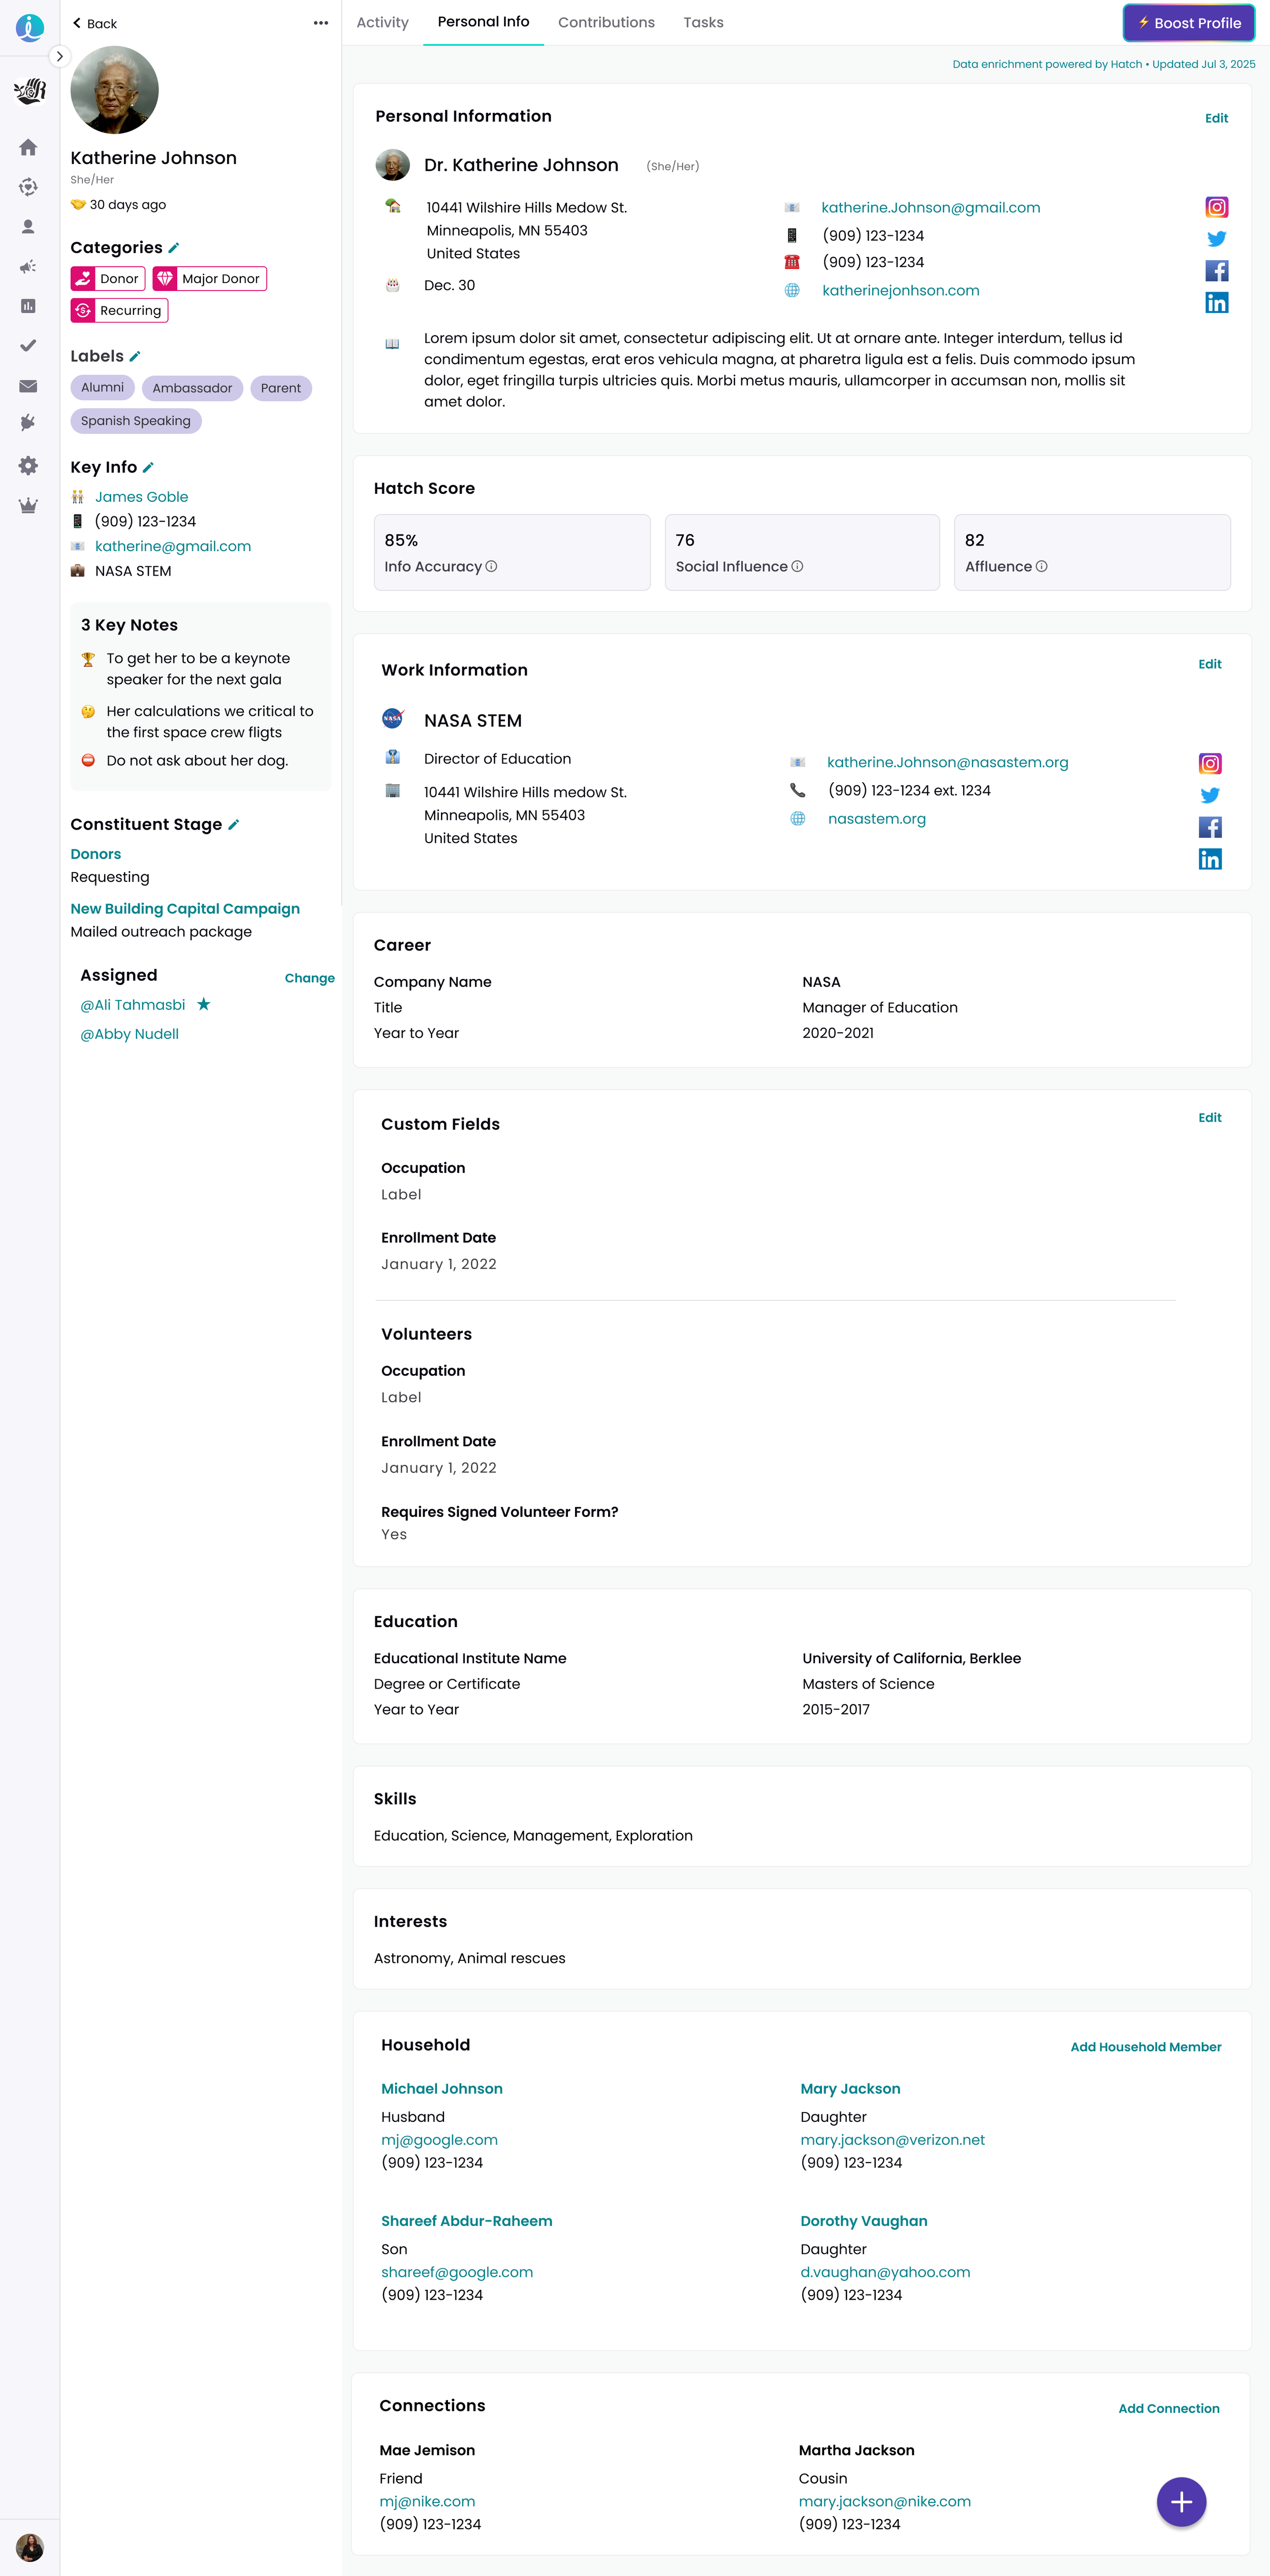
Task: Click the plug integrations sidebar icon
Action: click(28, 423)
